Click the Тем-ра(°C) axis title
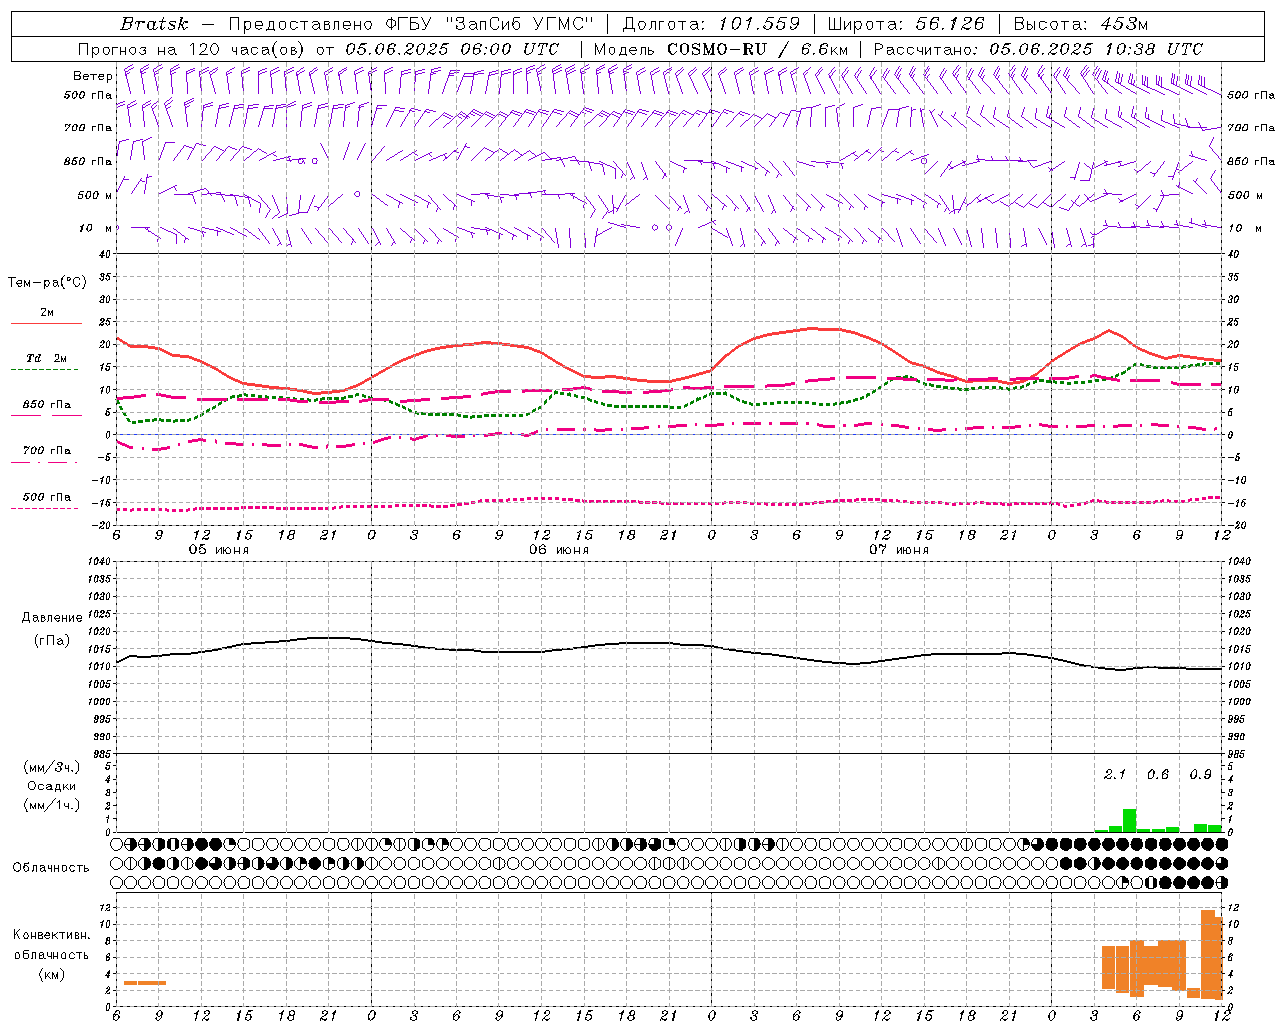 [47, 283]
